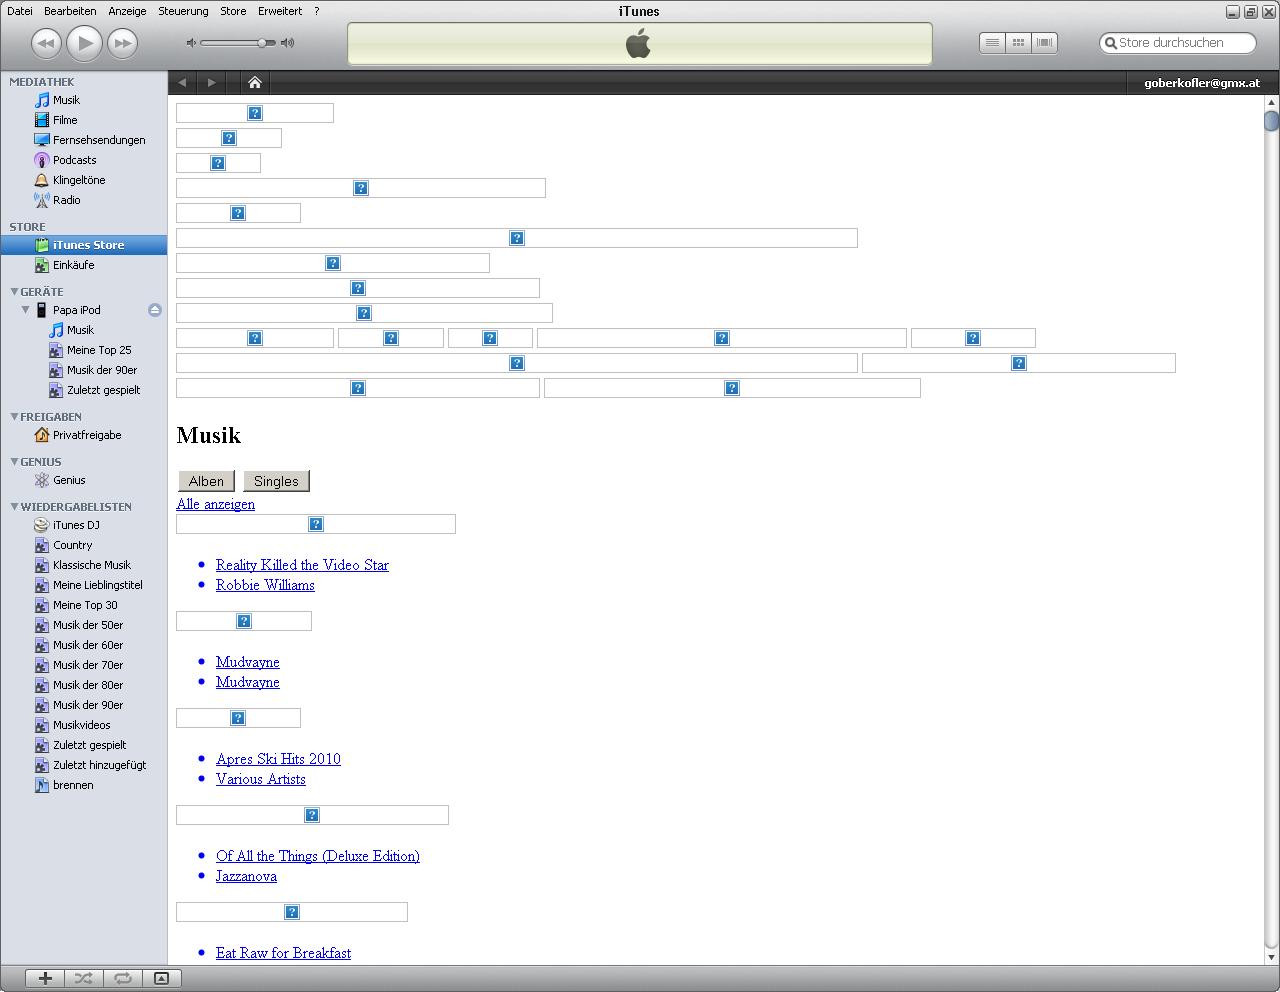Select the Meine Lieblingstitel playlist
Image resolution: width=1280 pixels, height=992 pixels.
pos(97,585)
